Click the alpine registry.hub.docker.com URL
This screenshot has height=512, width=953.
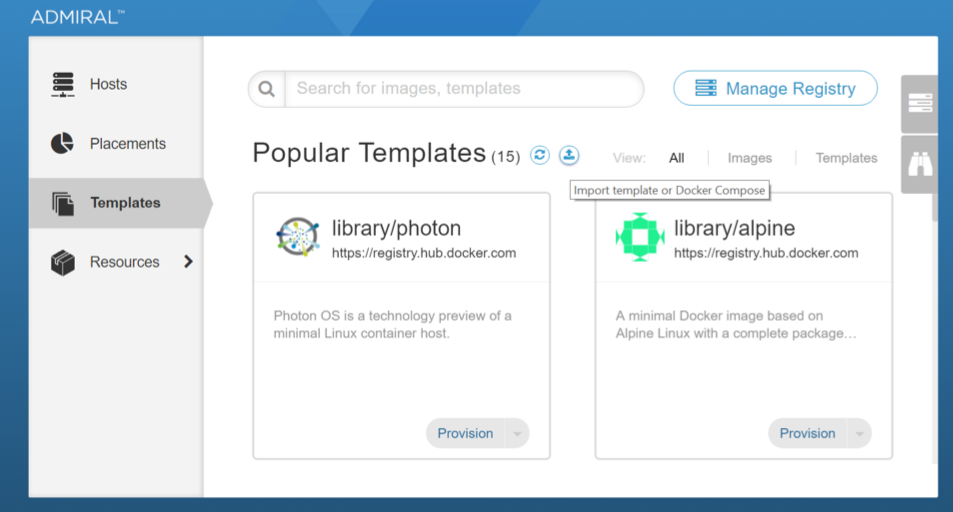766,253
